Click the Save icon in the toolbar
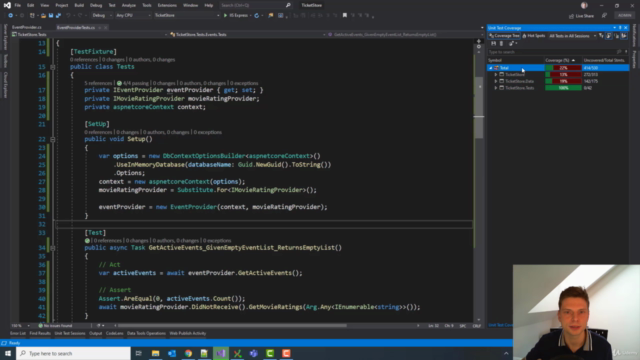This screenshot has width=640, height=360. pos(51,16)
